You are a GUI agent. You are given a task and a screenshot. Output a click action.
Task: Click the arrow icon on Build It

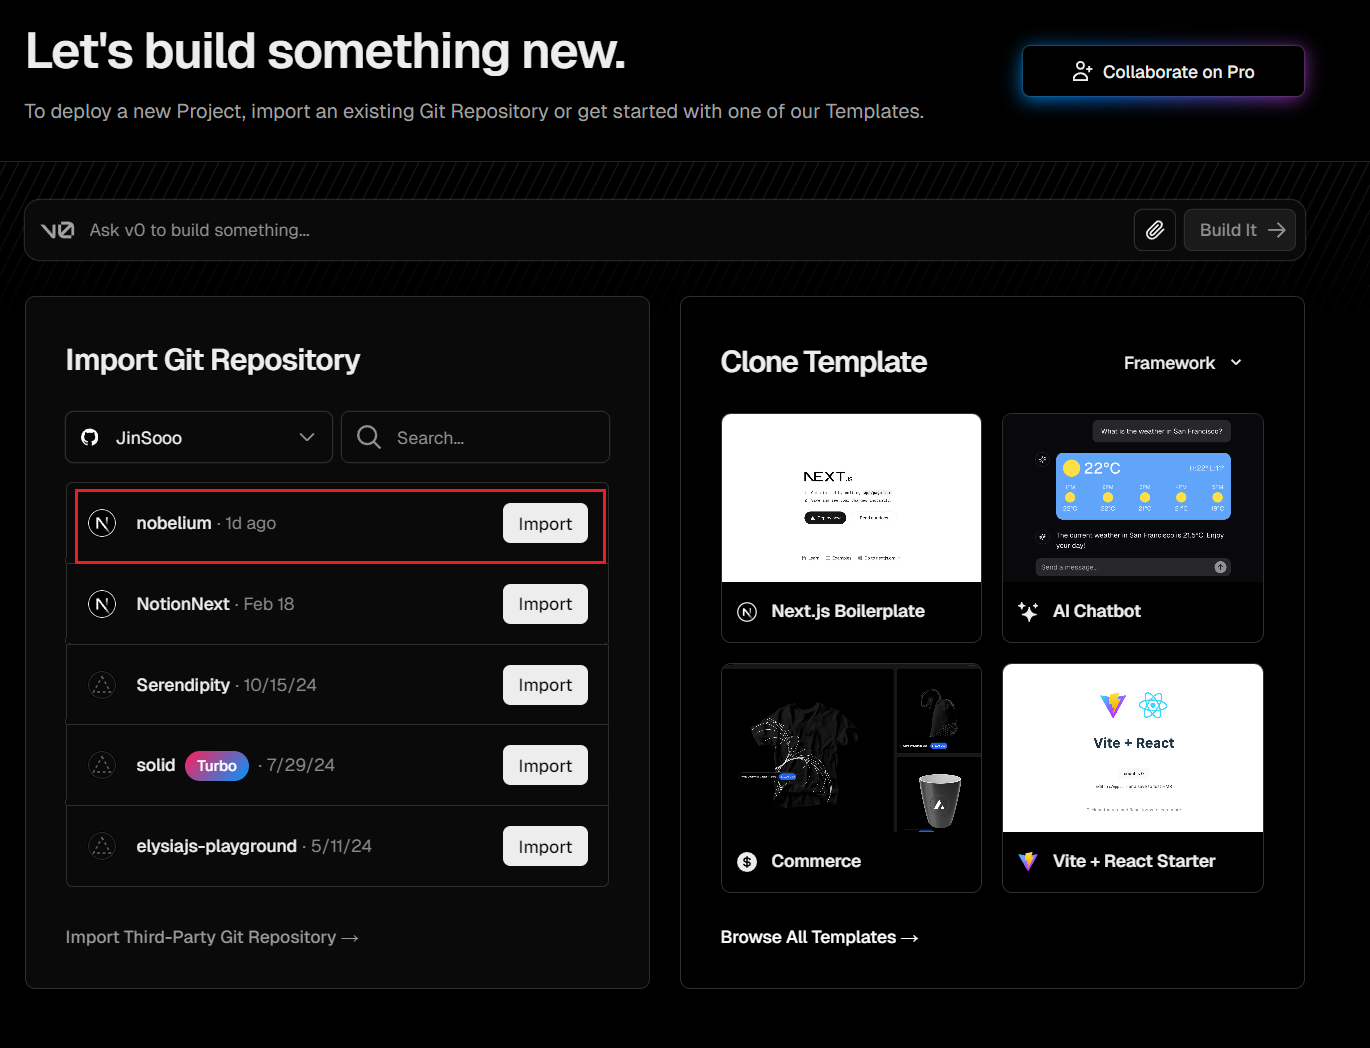[x=1277, y=230]
